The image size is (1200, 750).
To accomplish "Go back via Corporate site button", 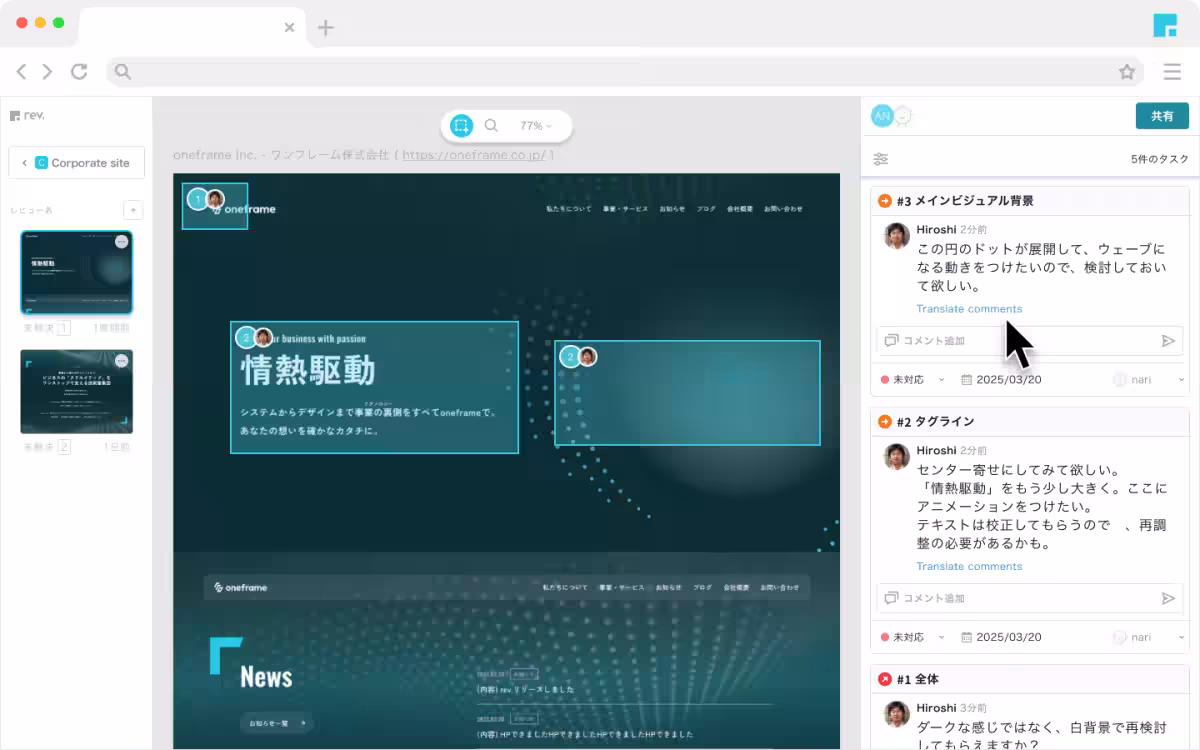I will [x=76, y=163].
